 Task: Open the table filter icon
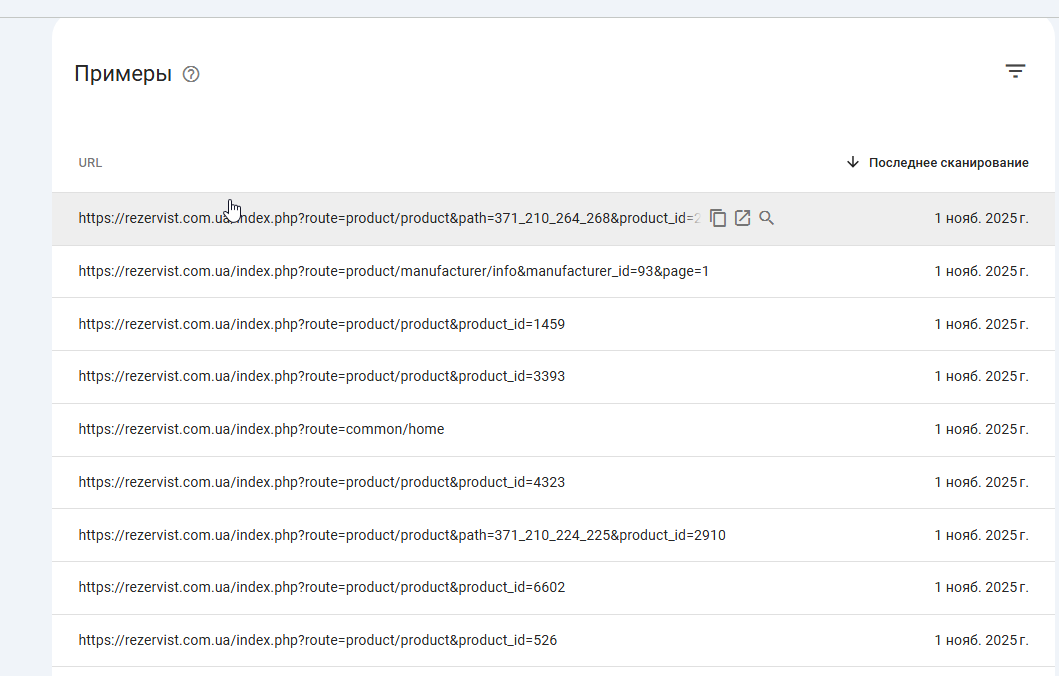[x=1015, y=71]
